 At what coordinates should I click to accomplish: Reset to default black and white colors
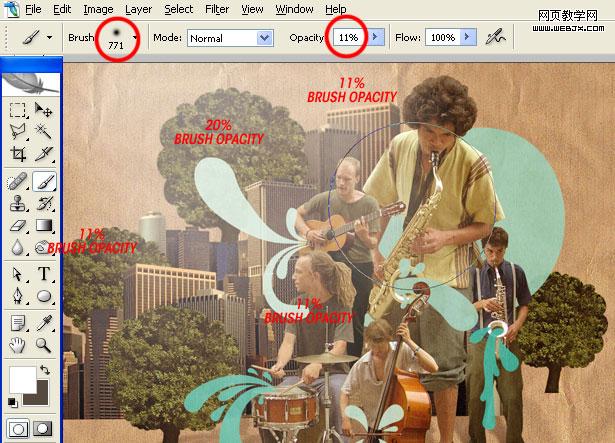(12, 402)
